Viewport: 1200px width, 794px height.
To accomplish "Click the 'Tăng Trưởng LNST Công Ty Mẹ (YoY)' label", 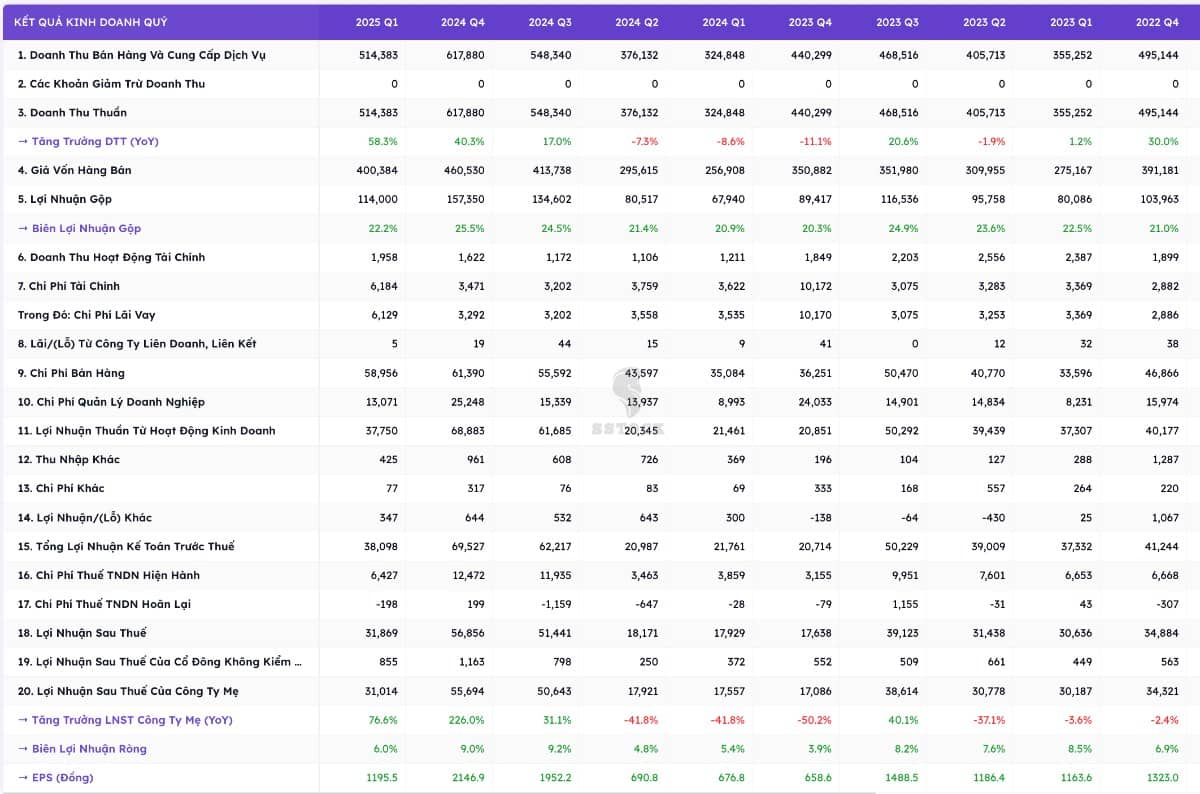I will click(x=125, y=720).
